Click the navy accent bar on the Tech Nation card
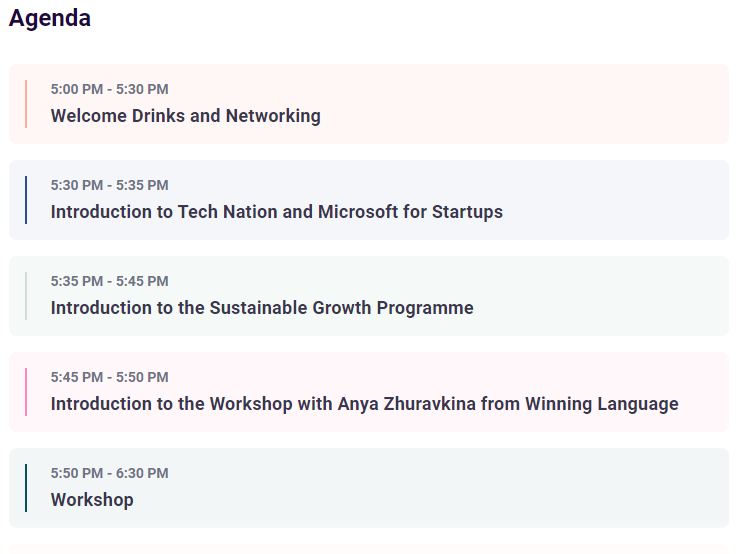 tap(26, 200)
